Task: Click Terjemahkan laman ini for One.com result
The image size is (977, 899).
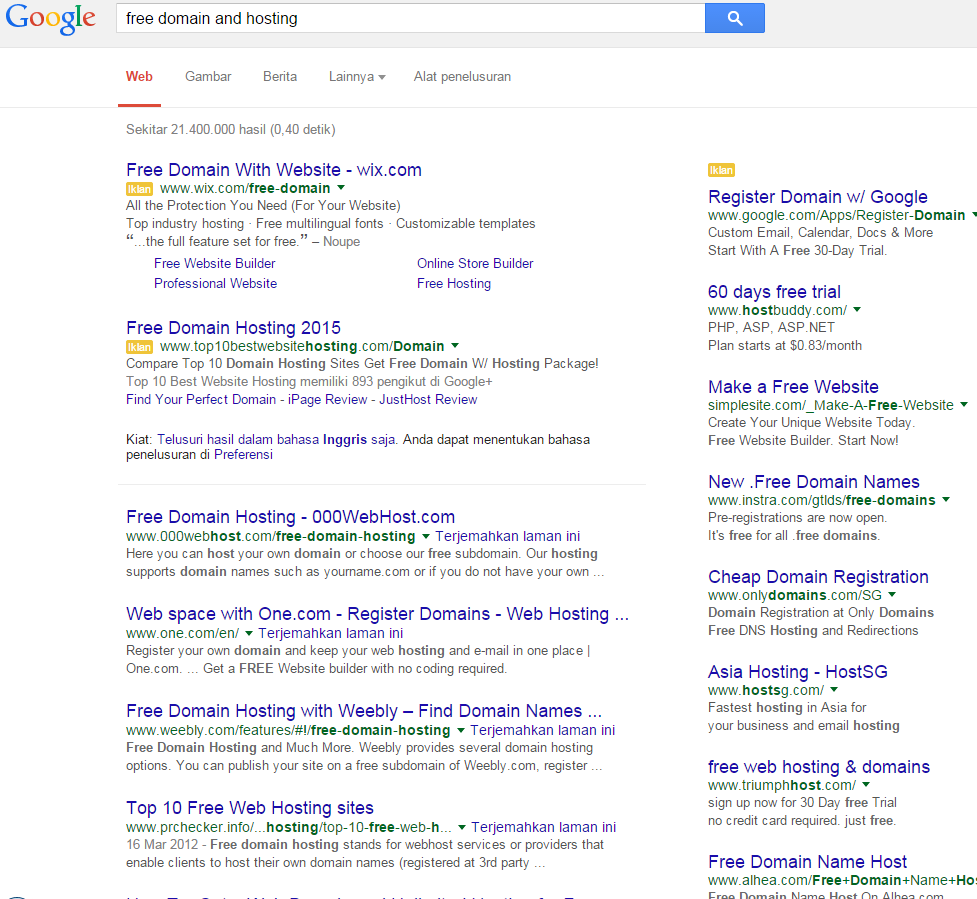Action: [x=331, y=633]
